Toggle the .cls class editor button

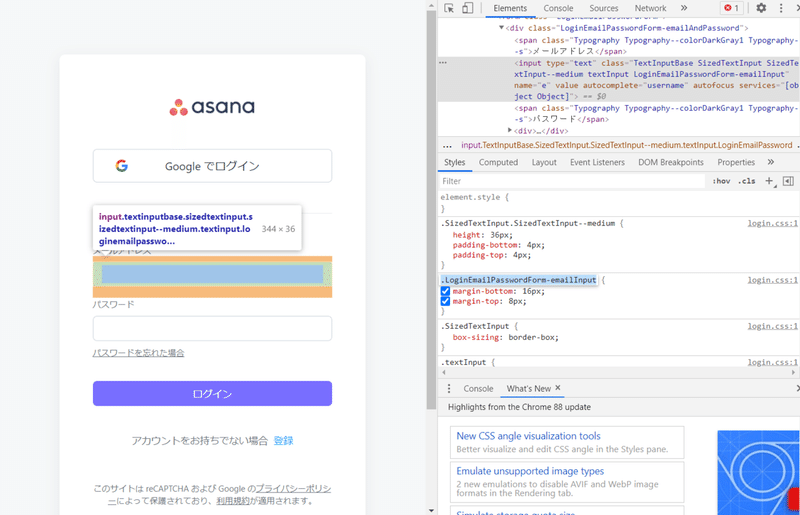click(747, 181)
